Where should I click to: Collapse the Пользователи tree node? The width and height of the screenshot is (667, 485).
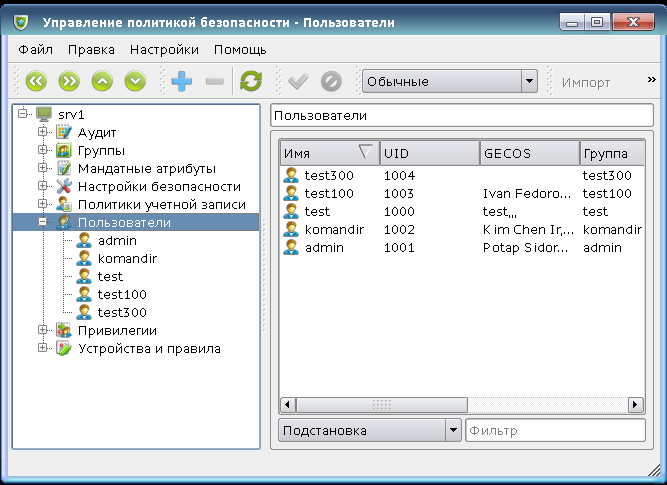43,222
